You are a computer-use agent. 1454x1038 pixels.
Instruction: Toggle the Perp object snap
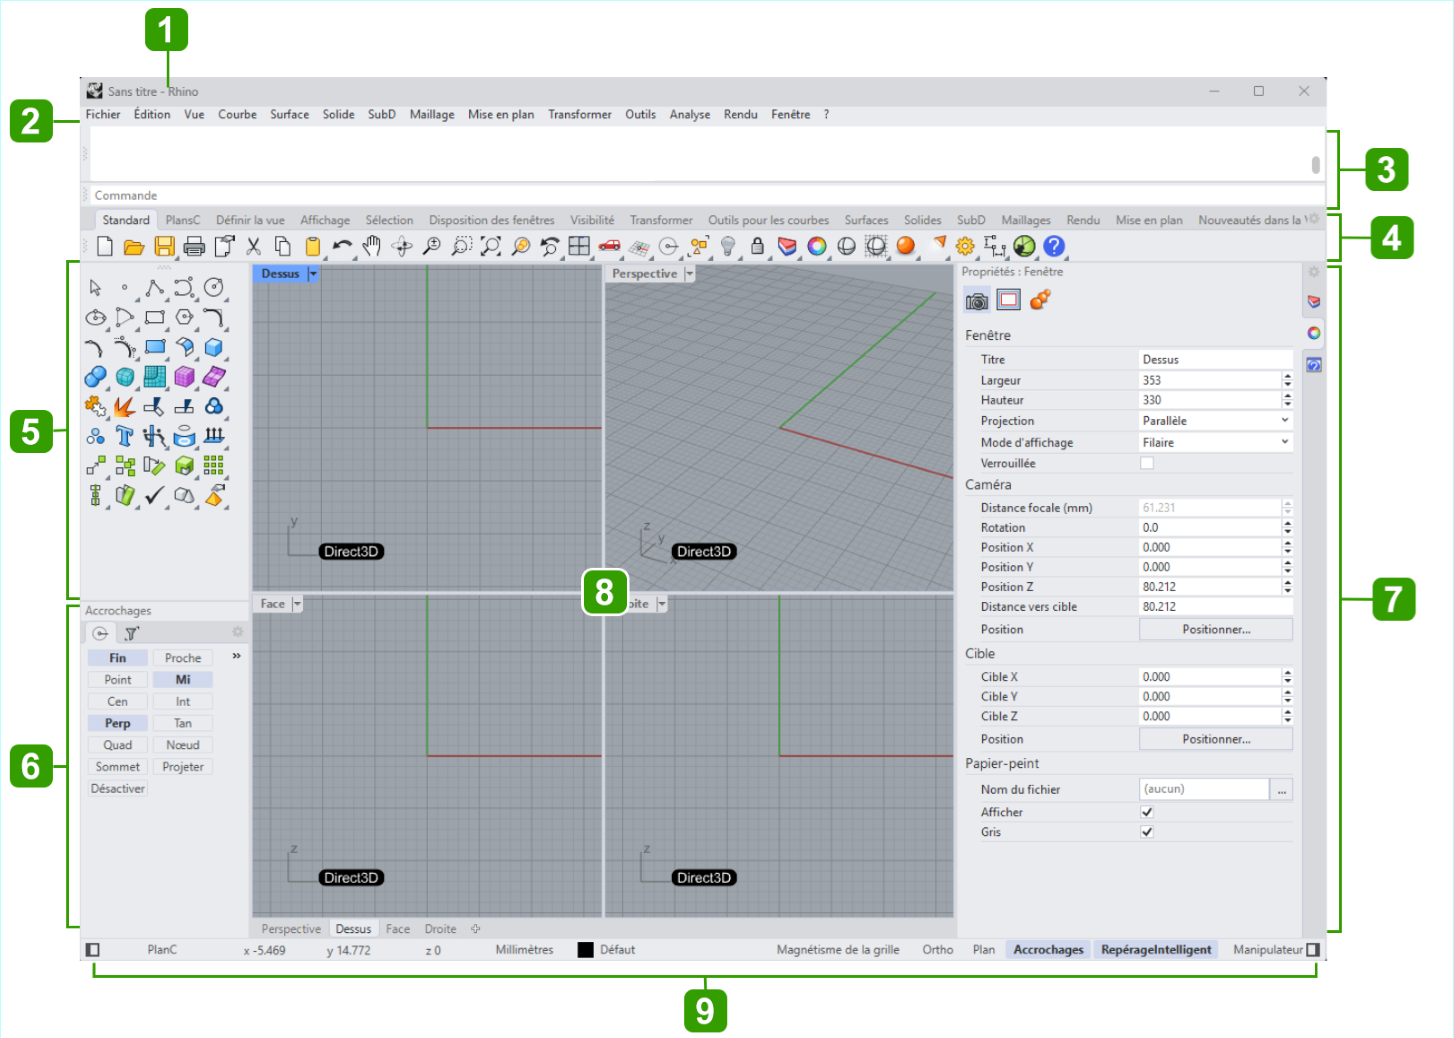(118, 723)
